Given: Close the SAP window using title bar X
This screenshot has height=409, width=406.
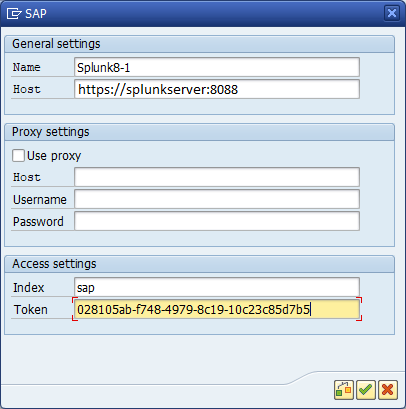Looking at the screenshot, I should point(392,13).
